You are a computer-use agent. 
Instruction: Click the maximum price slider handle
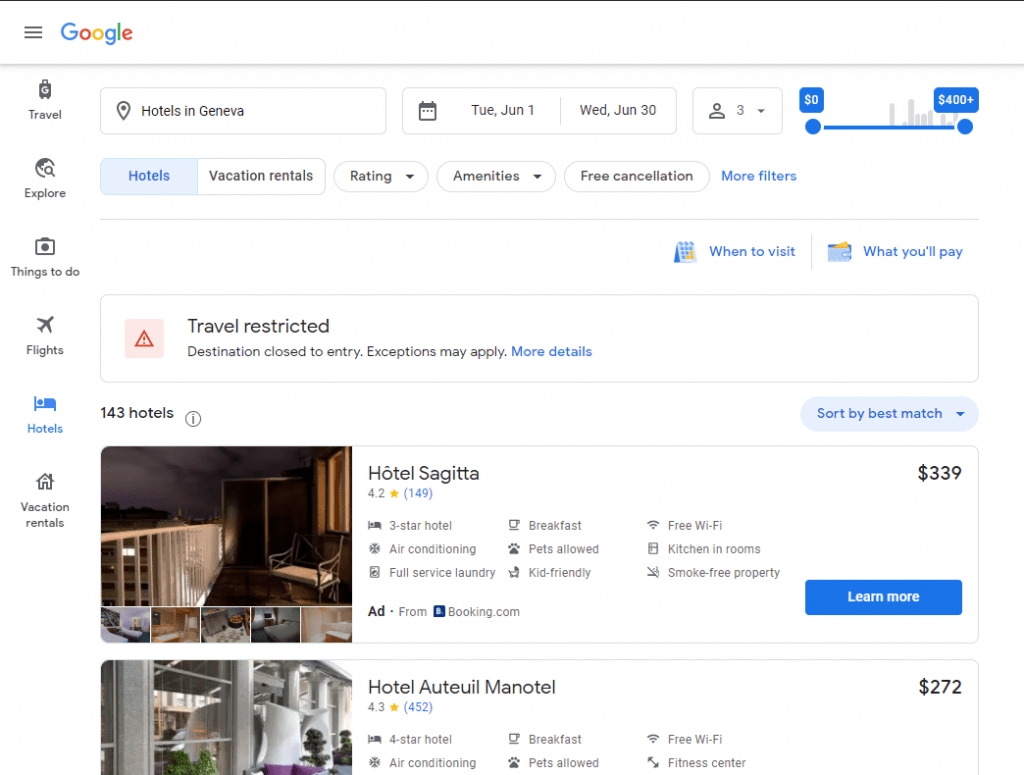965,127
